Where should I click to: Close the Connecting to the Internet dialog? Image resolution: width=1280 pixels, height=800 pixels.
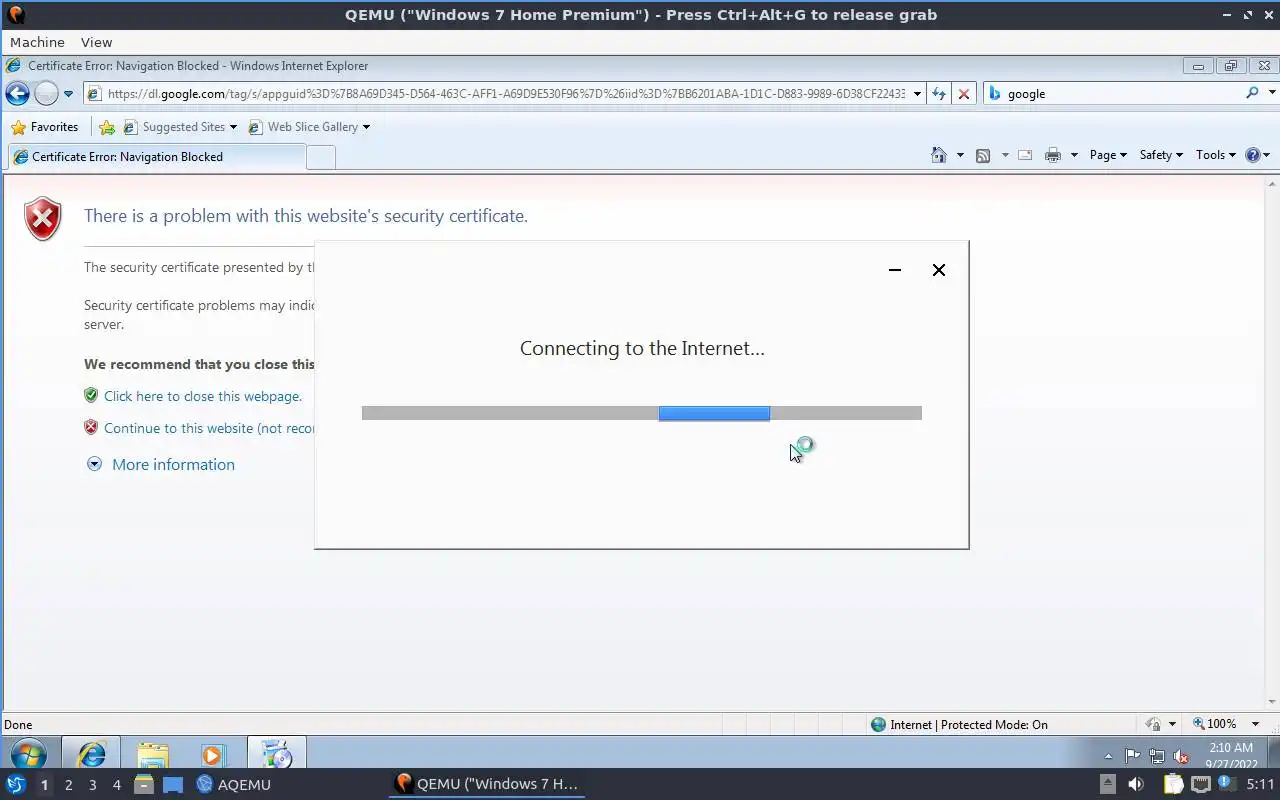[939, 270]
